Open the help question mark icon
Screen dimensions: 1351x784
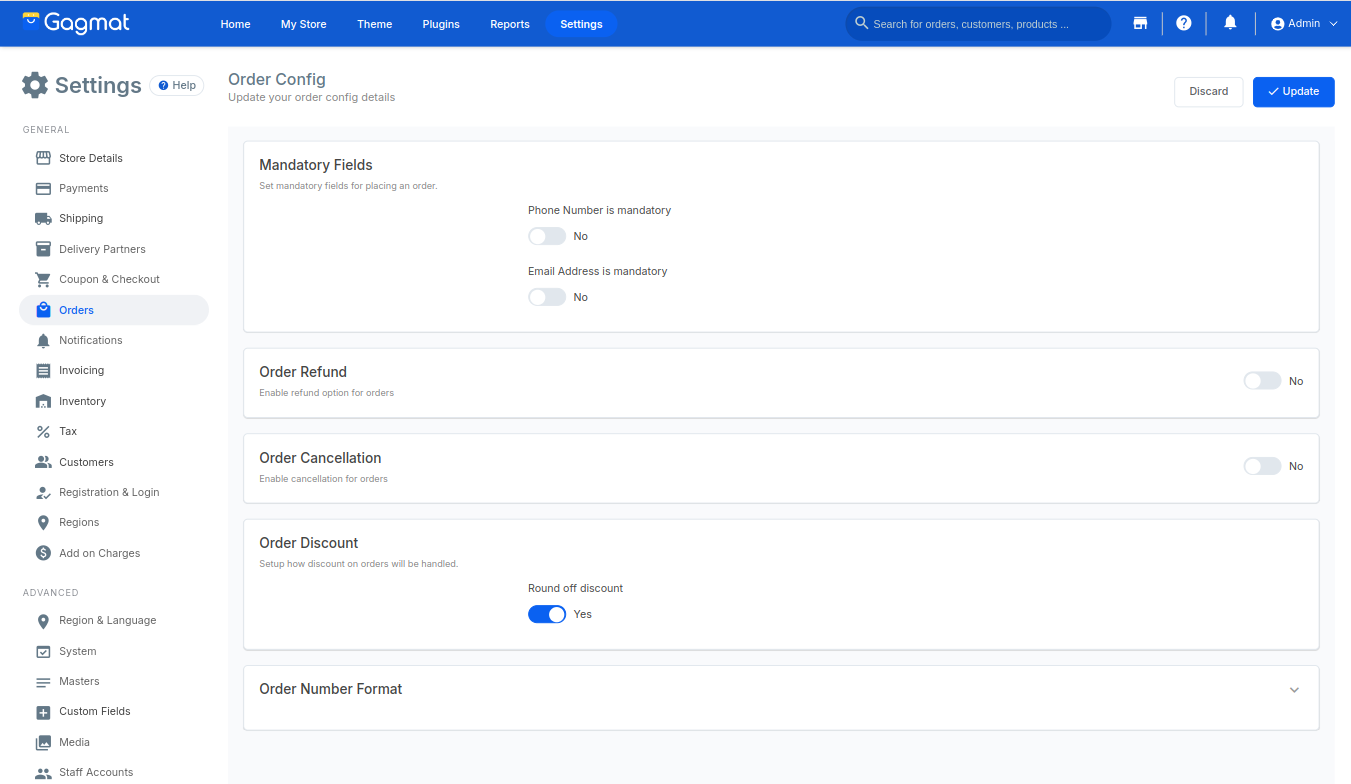coord(1184,23)
